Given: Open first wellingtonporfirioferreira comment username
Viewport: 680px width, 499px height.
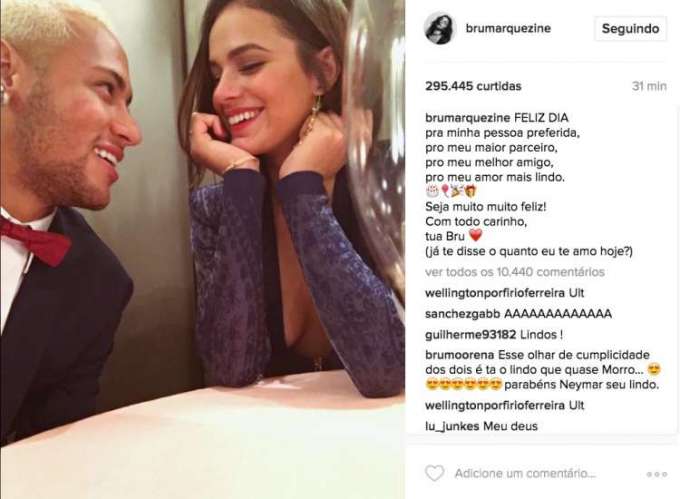Looking at the screenshot, I should point(495,293).
